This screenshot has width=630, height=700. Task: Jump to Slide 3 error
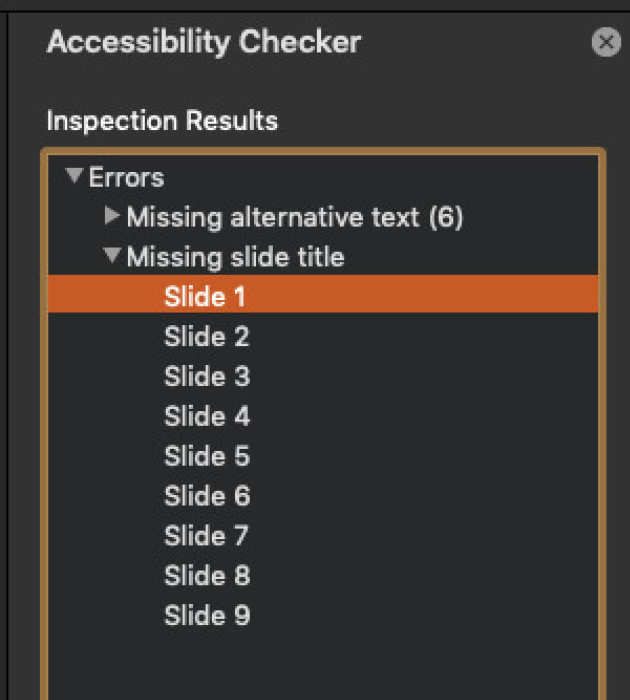[x=206, y=376]
